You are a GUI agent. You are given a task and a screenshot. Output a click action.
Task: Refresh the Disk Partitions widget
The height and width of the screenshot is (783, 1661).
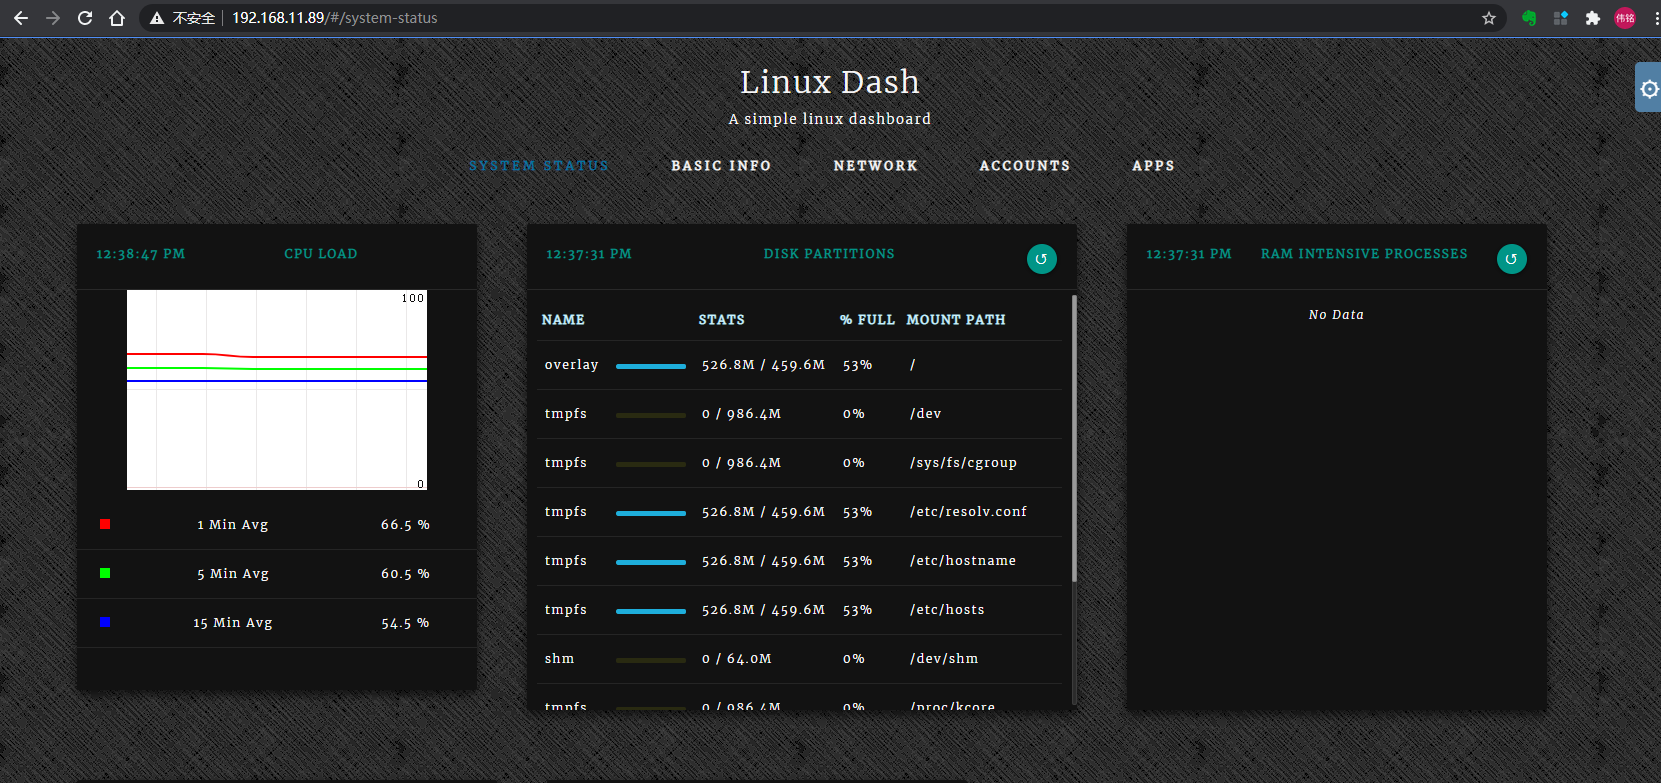[x=1042, y=259]
